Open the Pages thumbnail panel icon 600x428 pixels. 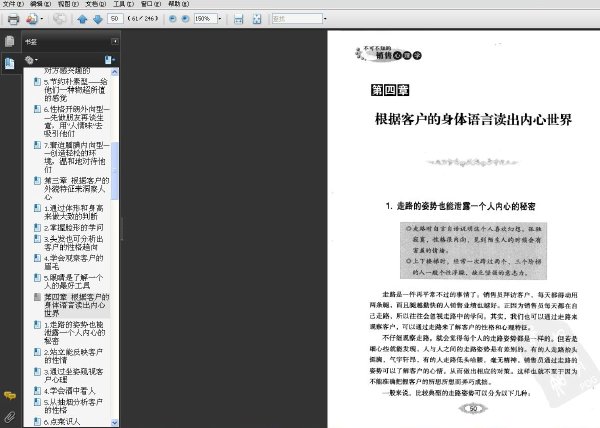point(10,41)
